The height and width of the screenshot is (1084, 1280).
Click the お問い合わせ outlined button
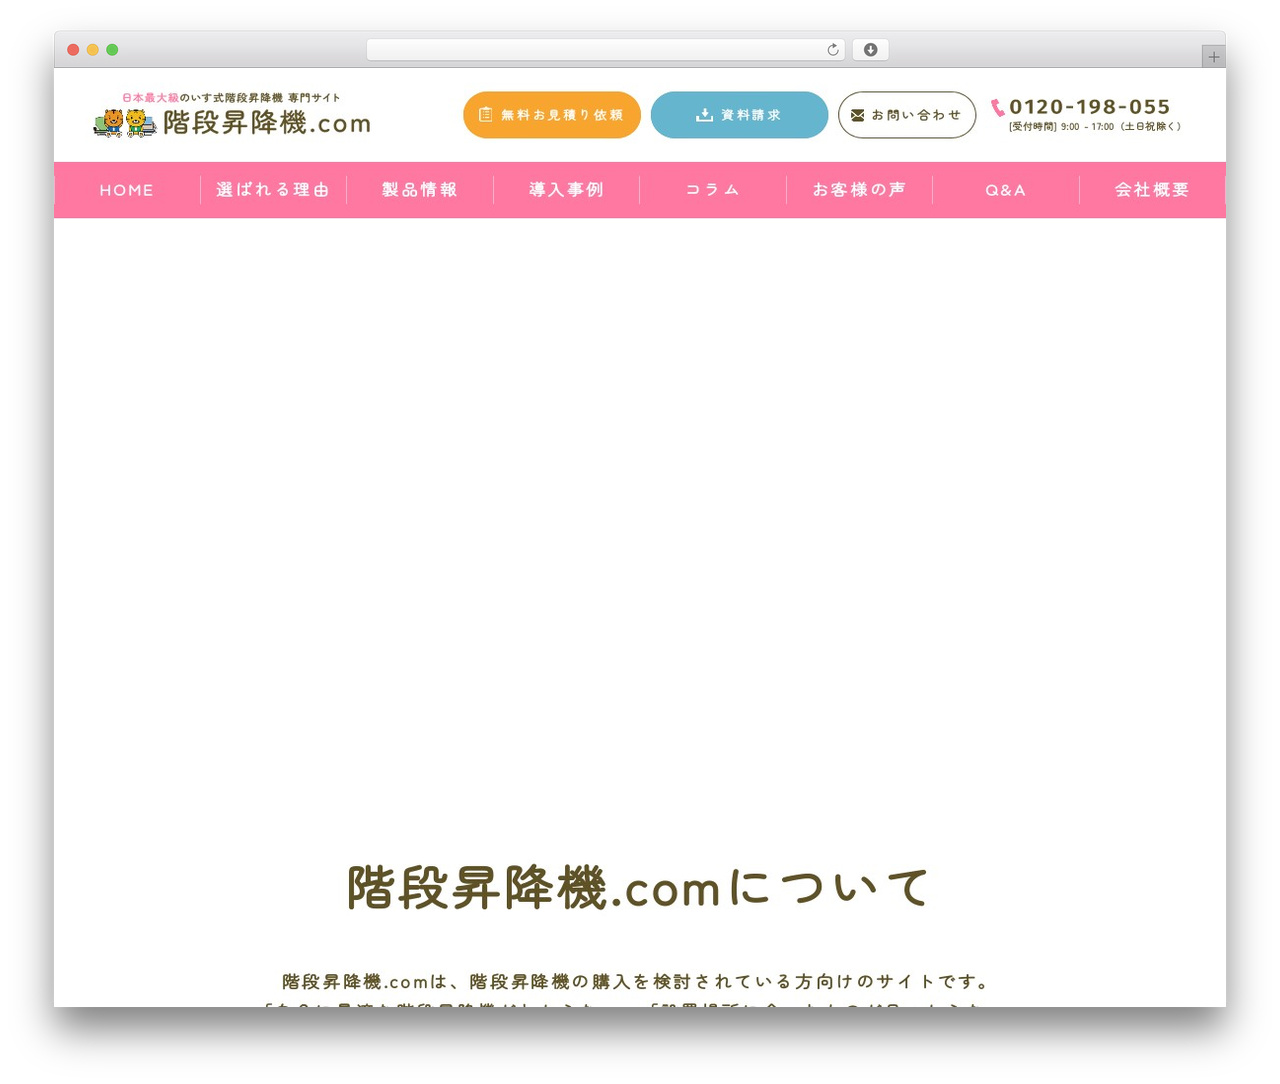pos(907,115)
